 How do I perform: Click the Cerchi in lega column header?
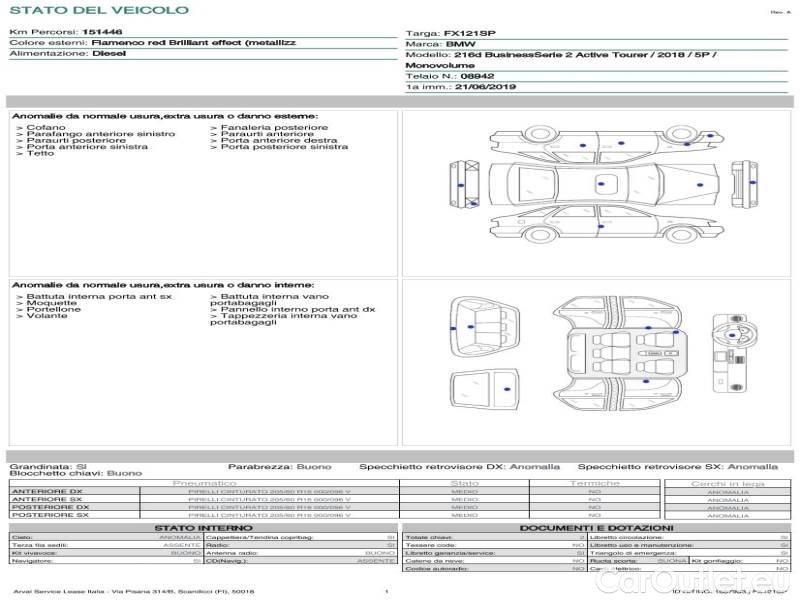[x=728, y=483]
